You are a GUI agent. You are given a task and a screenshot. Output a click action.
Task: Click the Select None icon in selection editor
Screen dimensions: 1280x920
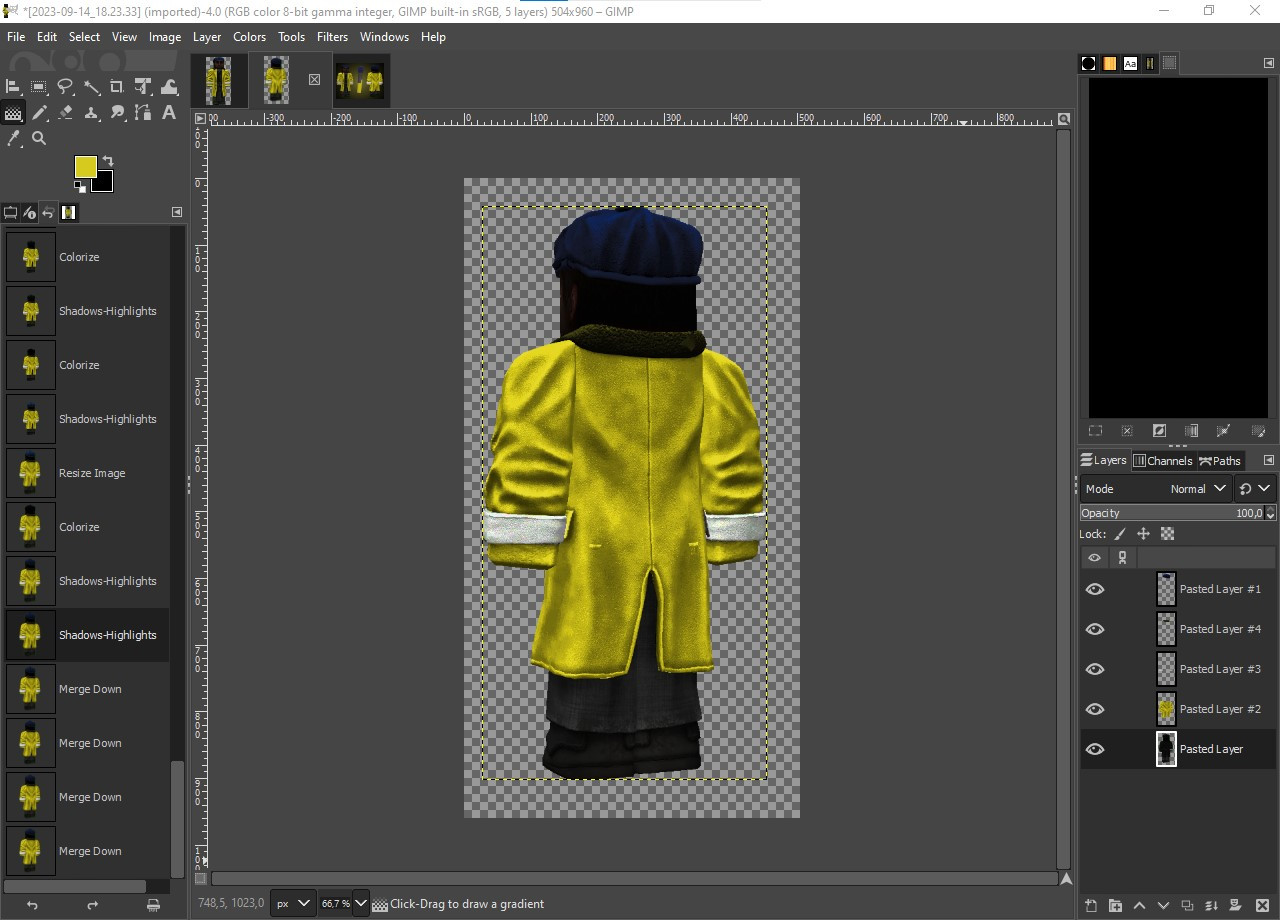pos(1127,431)
